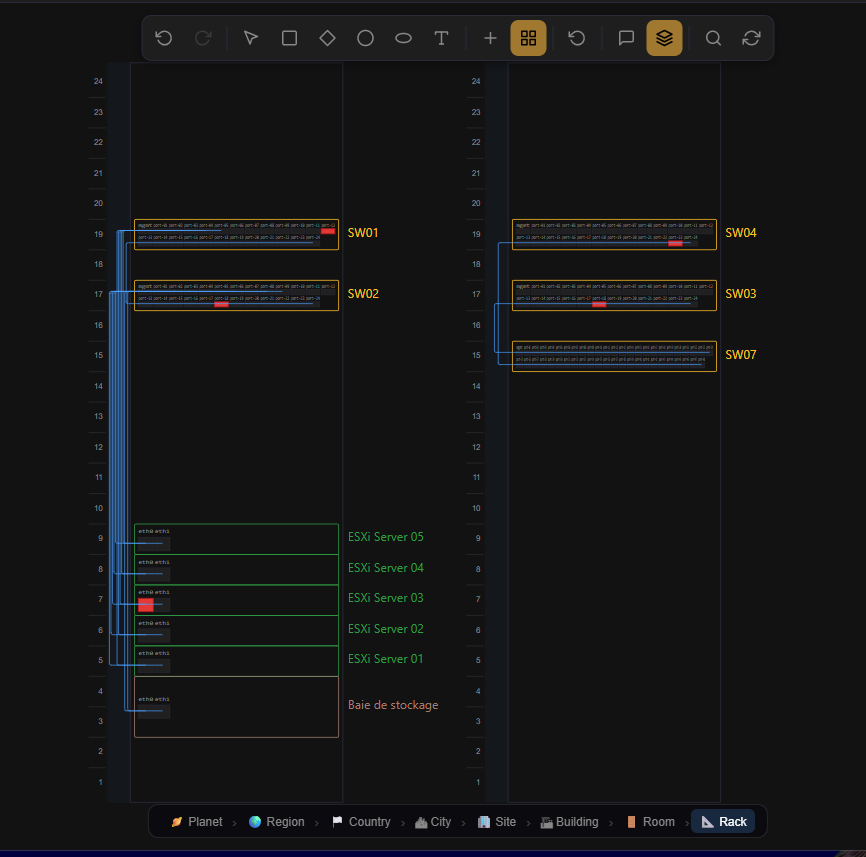Select the circle shape tool
Viewport: 866px width, 857px height.
(x=366, y=38)
